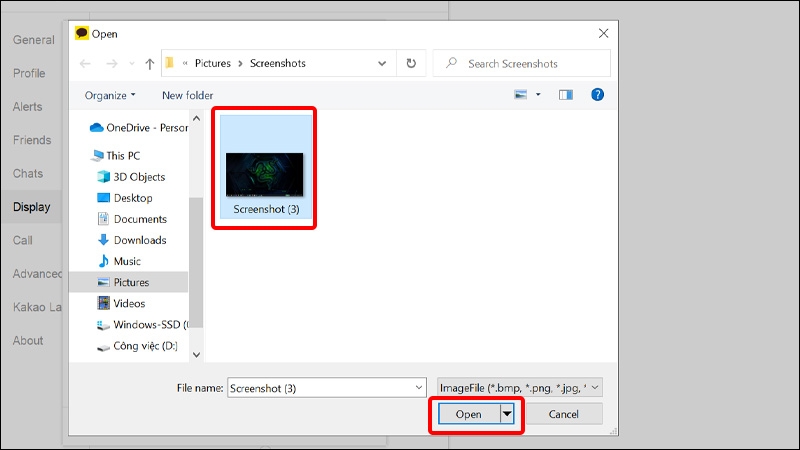Switch to Friends settings tab in KakaoTalk
This screenshot has height=450, width=800.
(32, 140)
